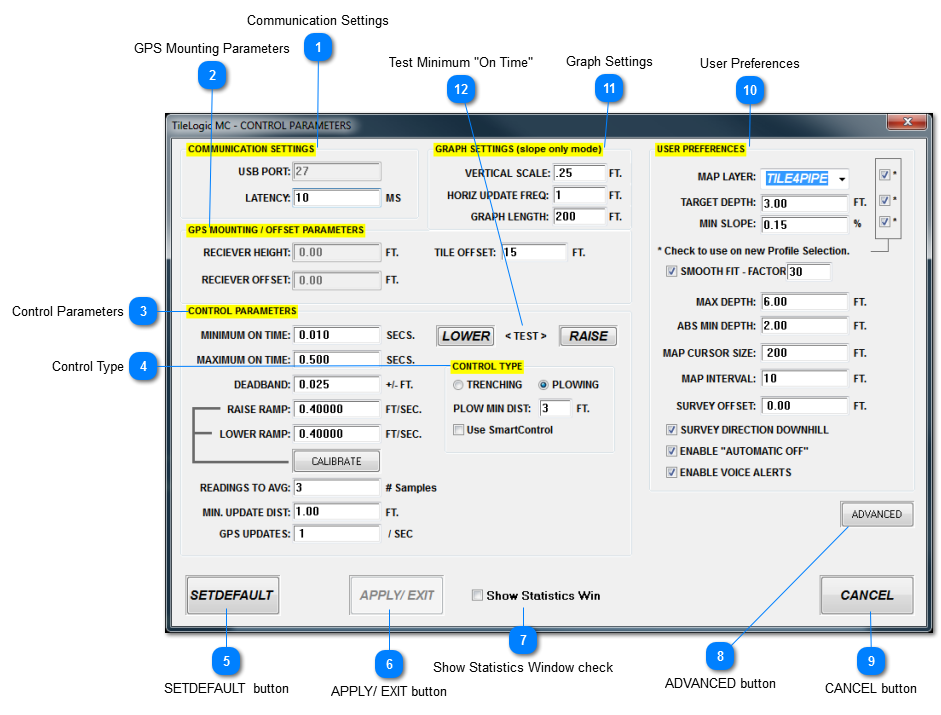Click the LOWER test button
Viewport: 941px width, 715px height.
click(464, 335)
